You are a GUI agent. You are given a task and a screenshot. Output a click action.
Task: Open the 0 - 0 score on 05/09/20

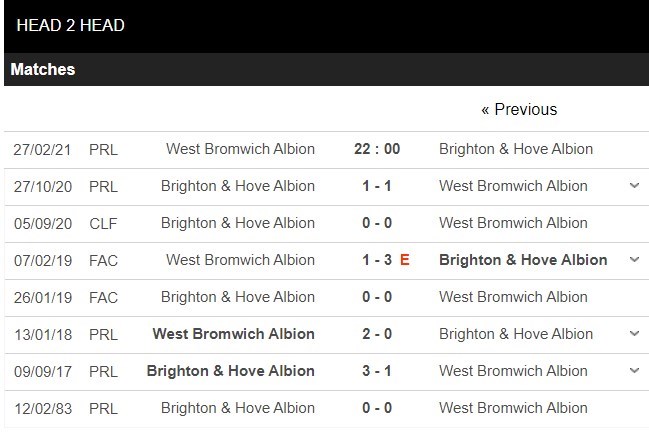pos(377,223)
